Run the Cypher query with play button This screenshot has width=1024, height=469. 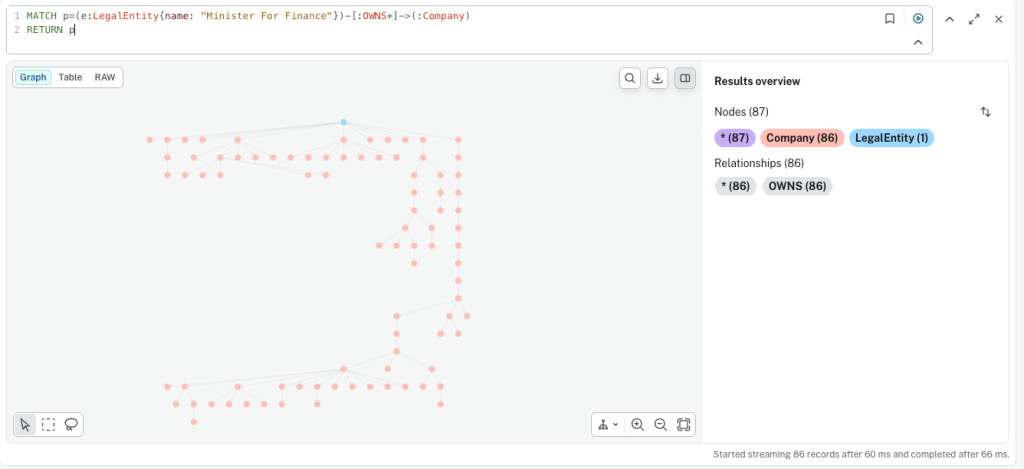pos(917,18)
